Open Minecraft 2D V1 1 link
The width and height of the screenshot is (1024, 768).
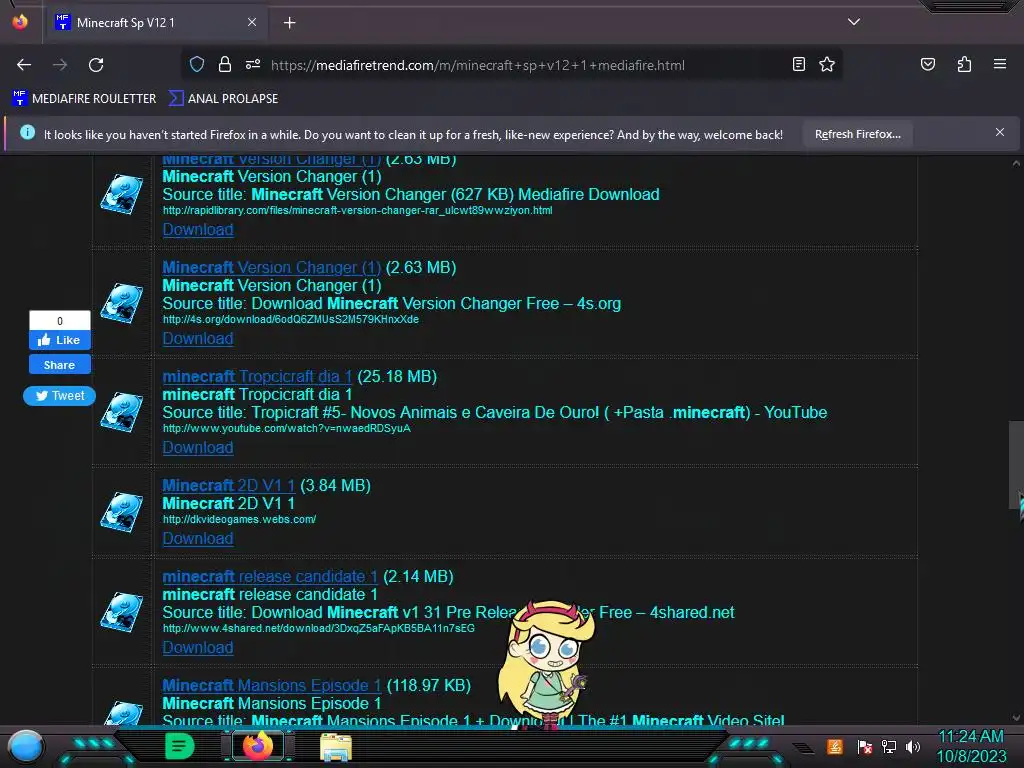point(229,485)
